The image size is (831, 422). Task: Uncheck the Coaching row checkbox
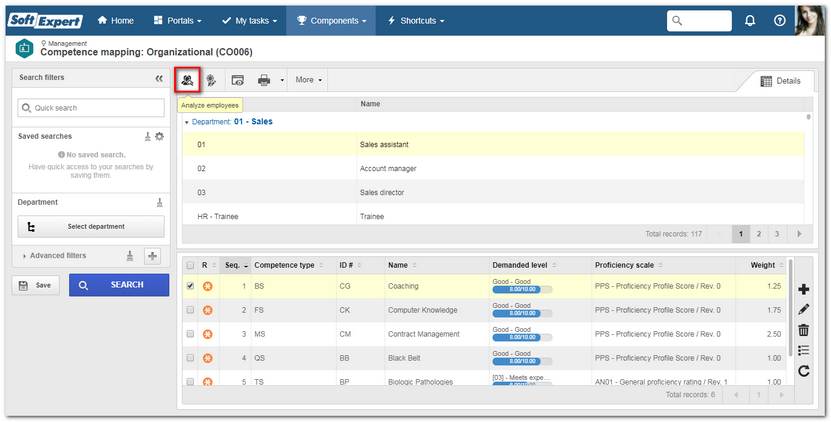click(190, 286)
